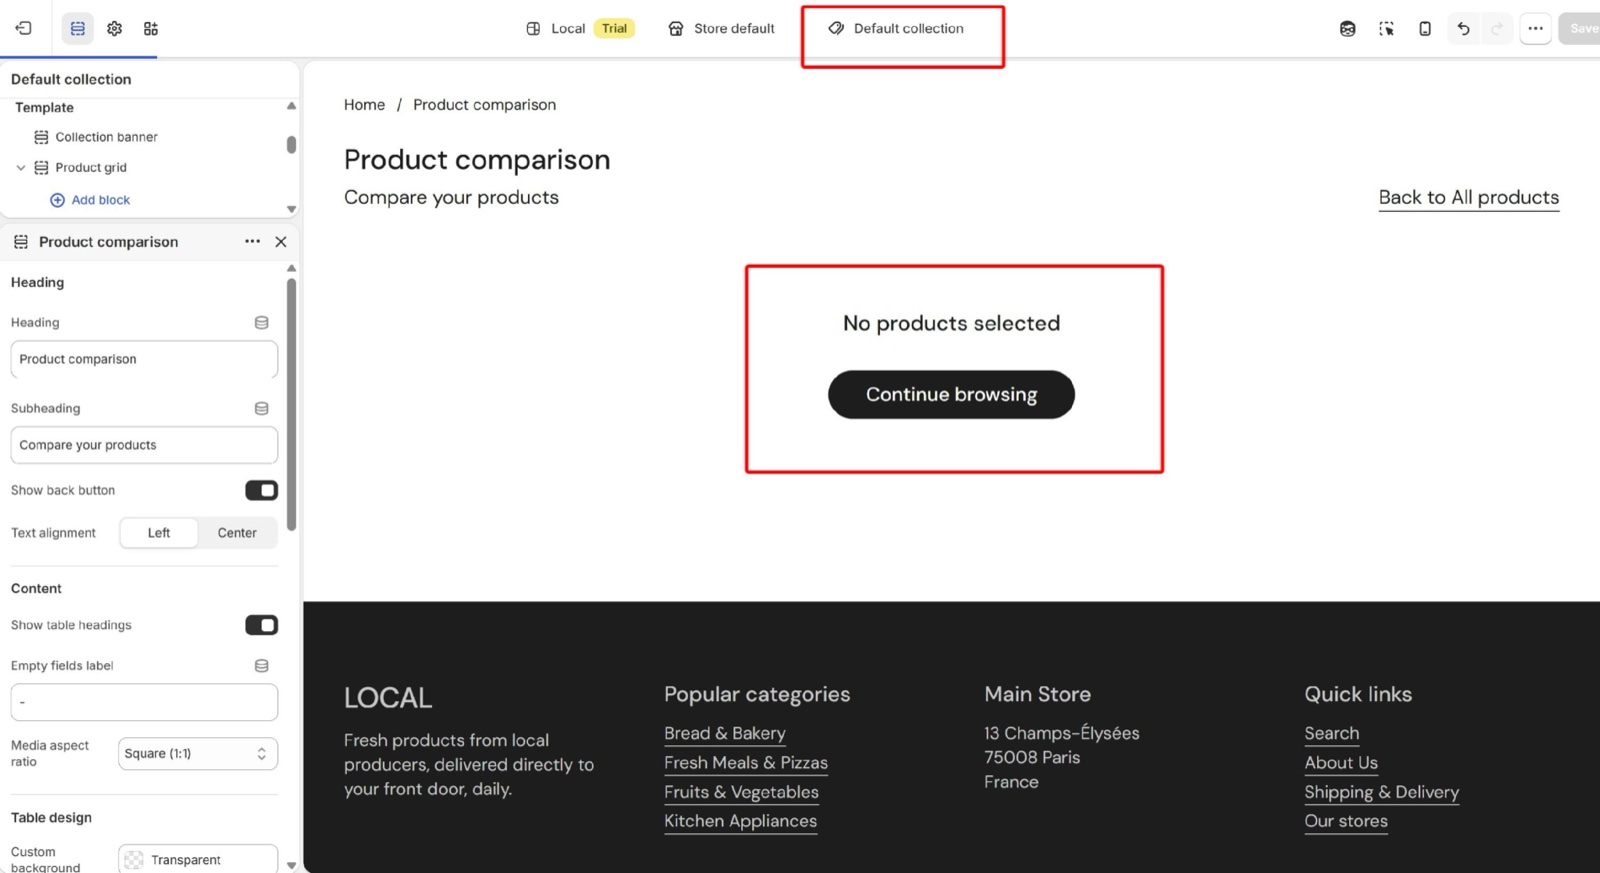Collapse the Product grid tree chevron
1600x873 pixels.
(x=21, y=168)
